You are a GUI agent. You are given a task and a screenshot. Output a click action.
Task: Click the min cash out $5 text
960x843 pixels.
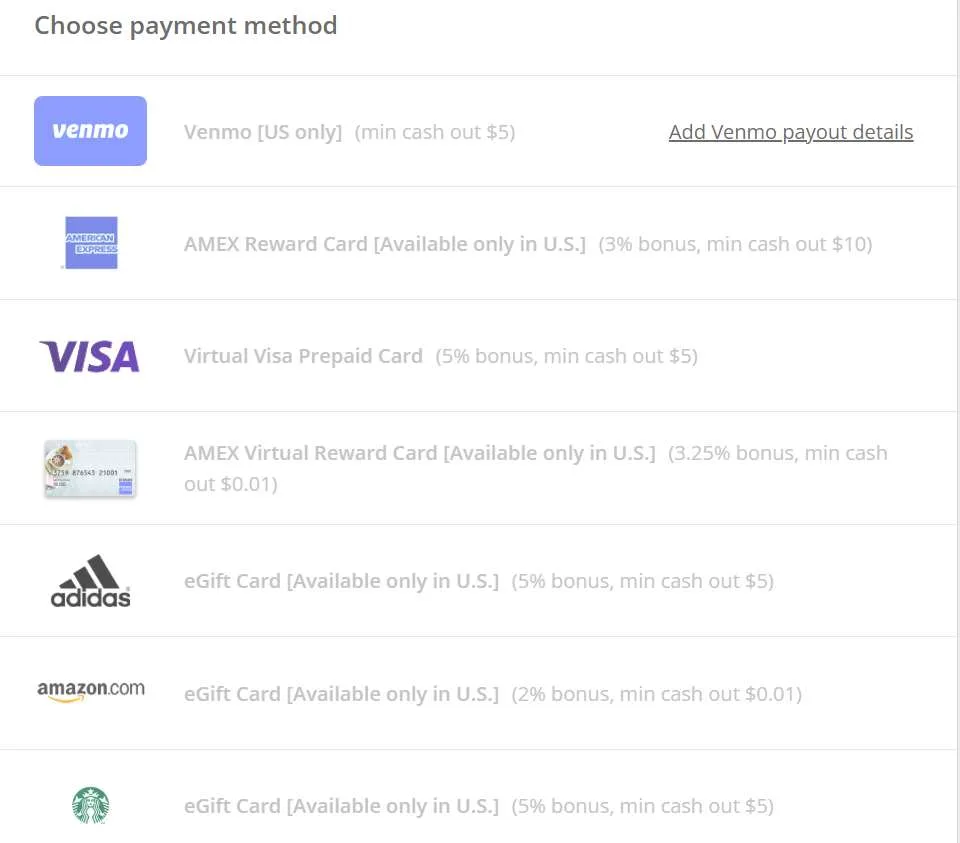point(435,131)
